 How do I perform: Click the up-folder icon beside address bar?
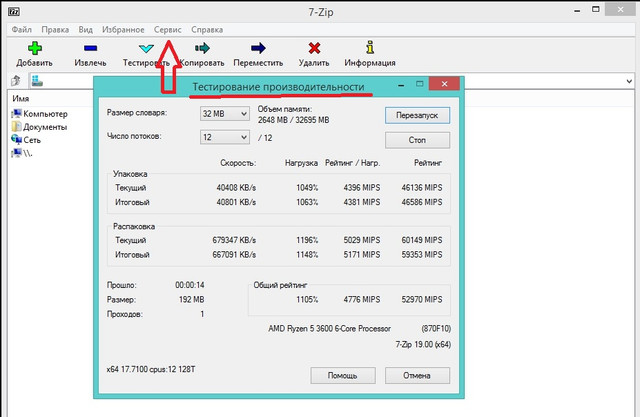[x=16, y=80]
